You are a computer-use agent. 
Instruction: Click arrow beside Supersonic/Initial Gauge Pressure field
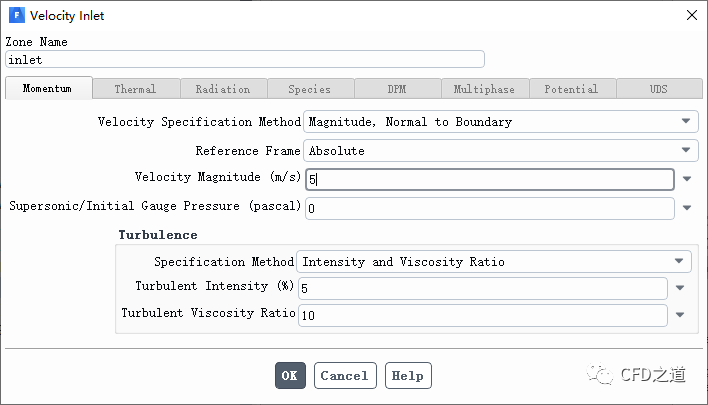click(x=688, y=209)
